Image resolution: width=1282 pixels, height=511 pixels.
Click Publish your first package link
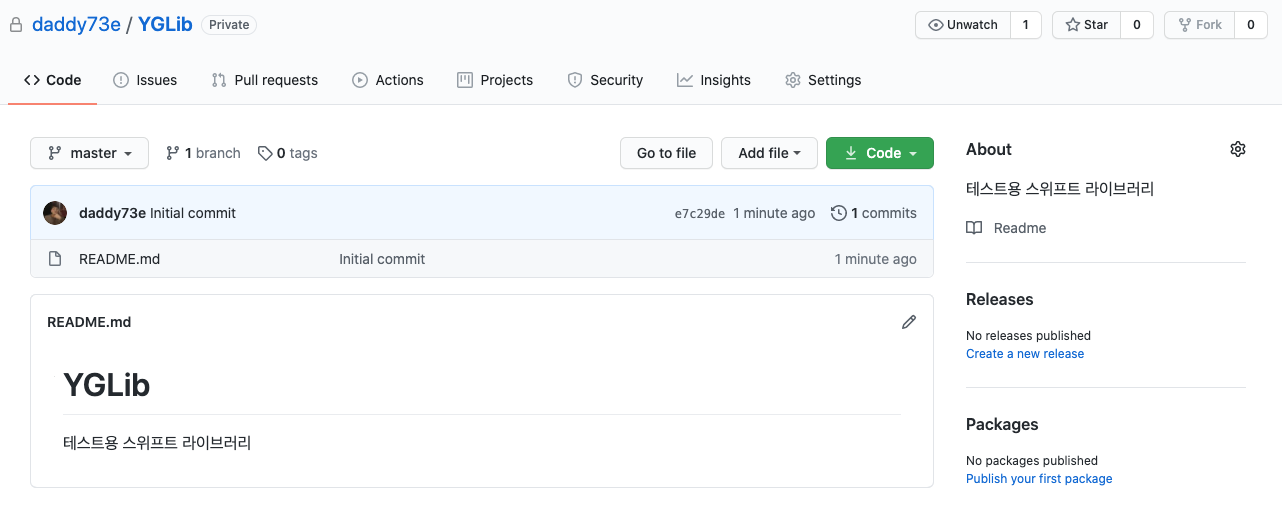point(1039,479)
